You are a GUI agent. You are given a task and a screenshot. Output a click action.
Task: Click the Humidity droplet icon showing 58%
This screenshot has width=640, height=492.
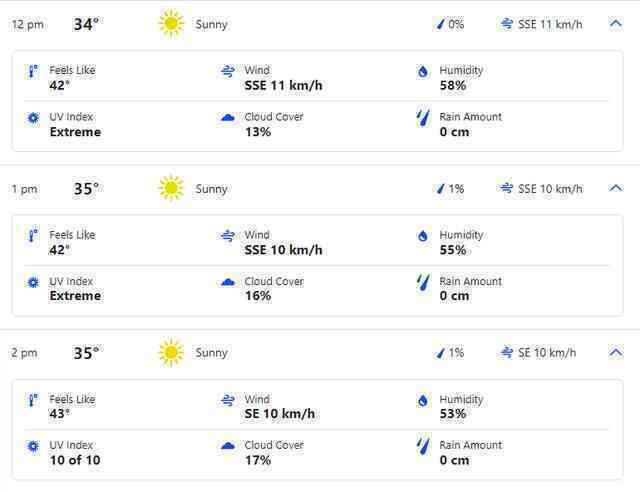point(423,71)
